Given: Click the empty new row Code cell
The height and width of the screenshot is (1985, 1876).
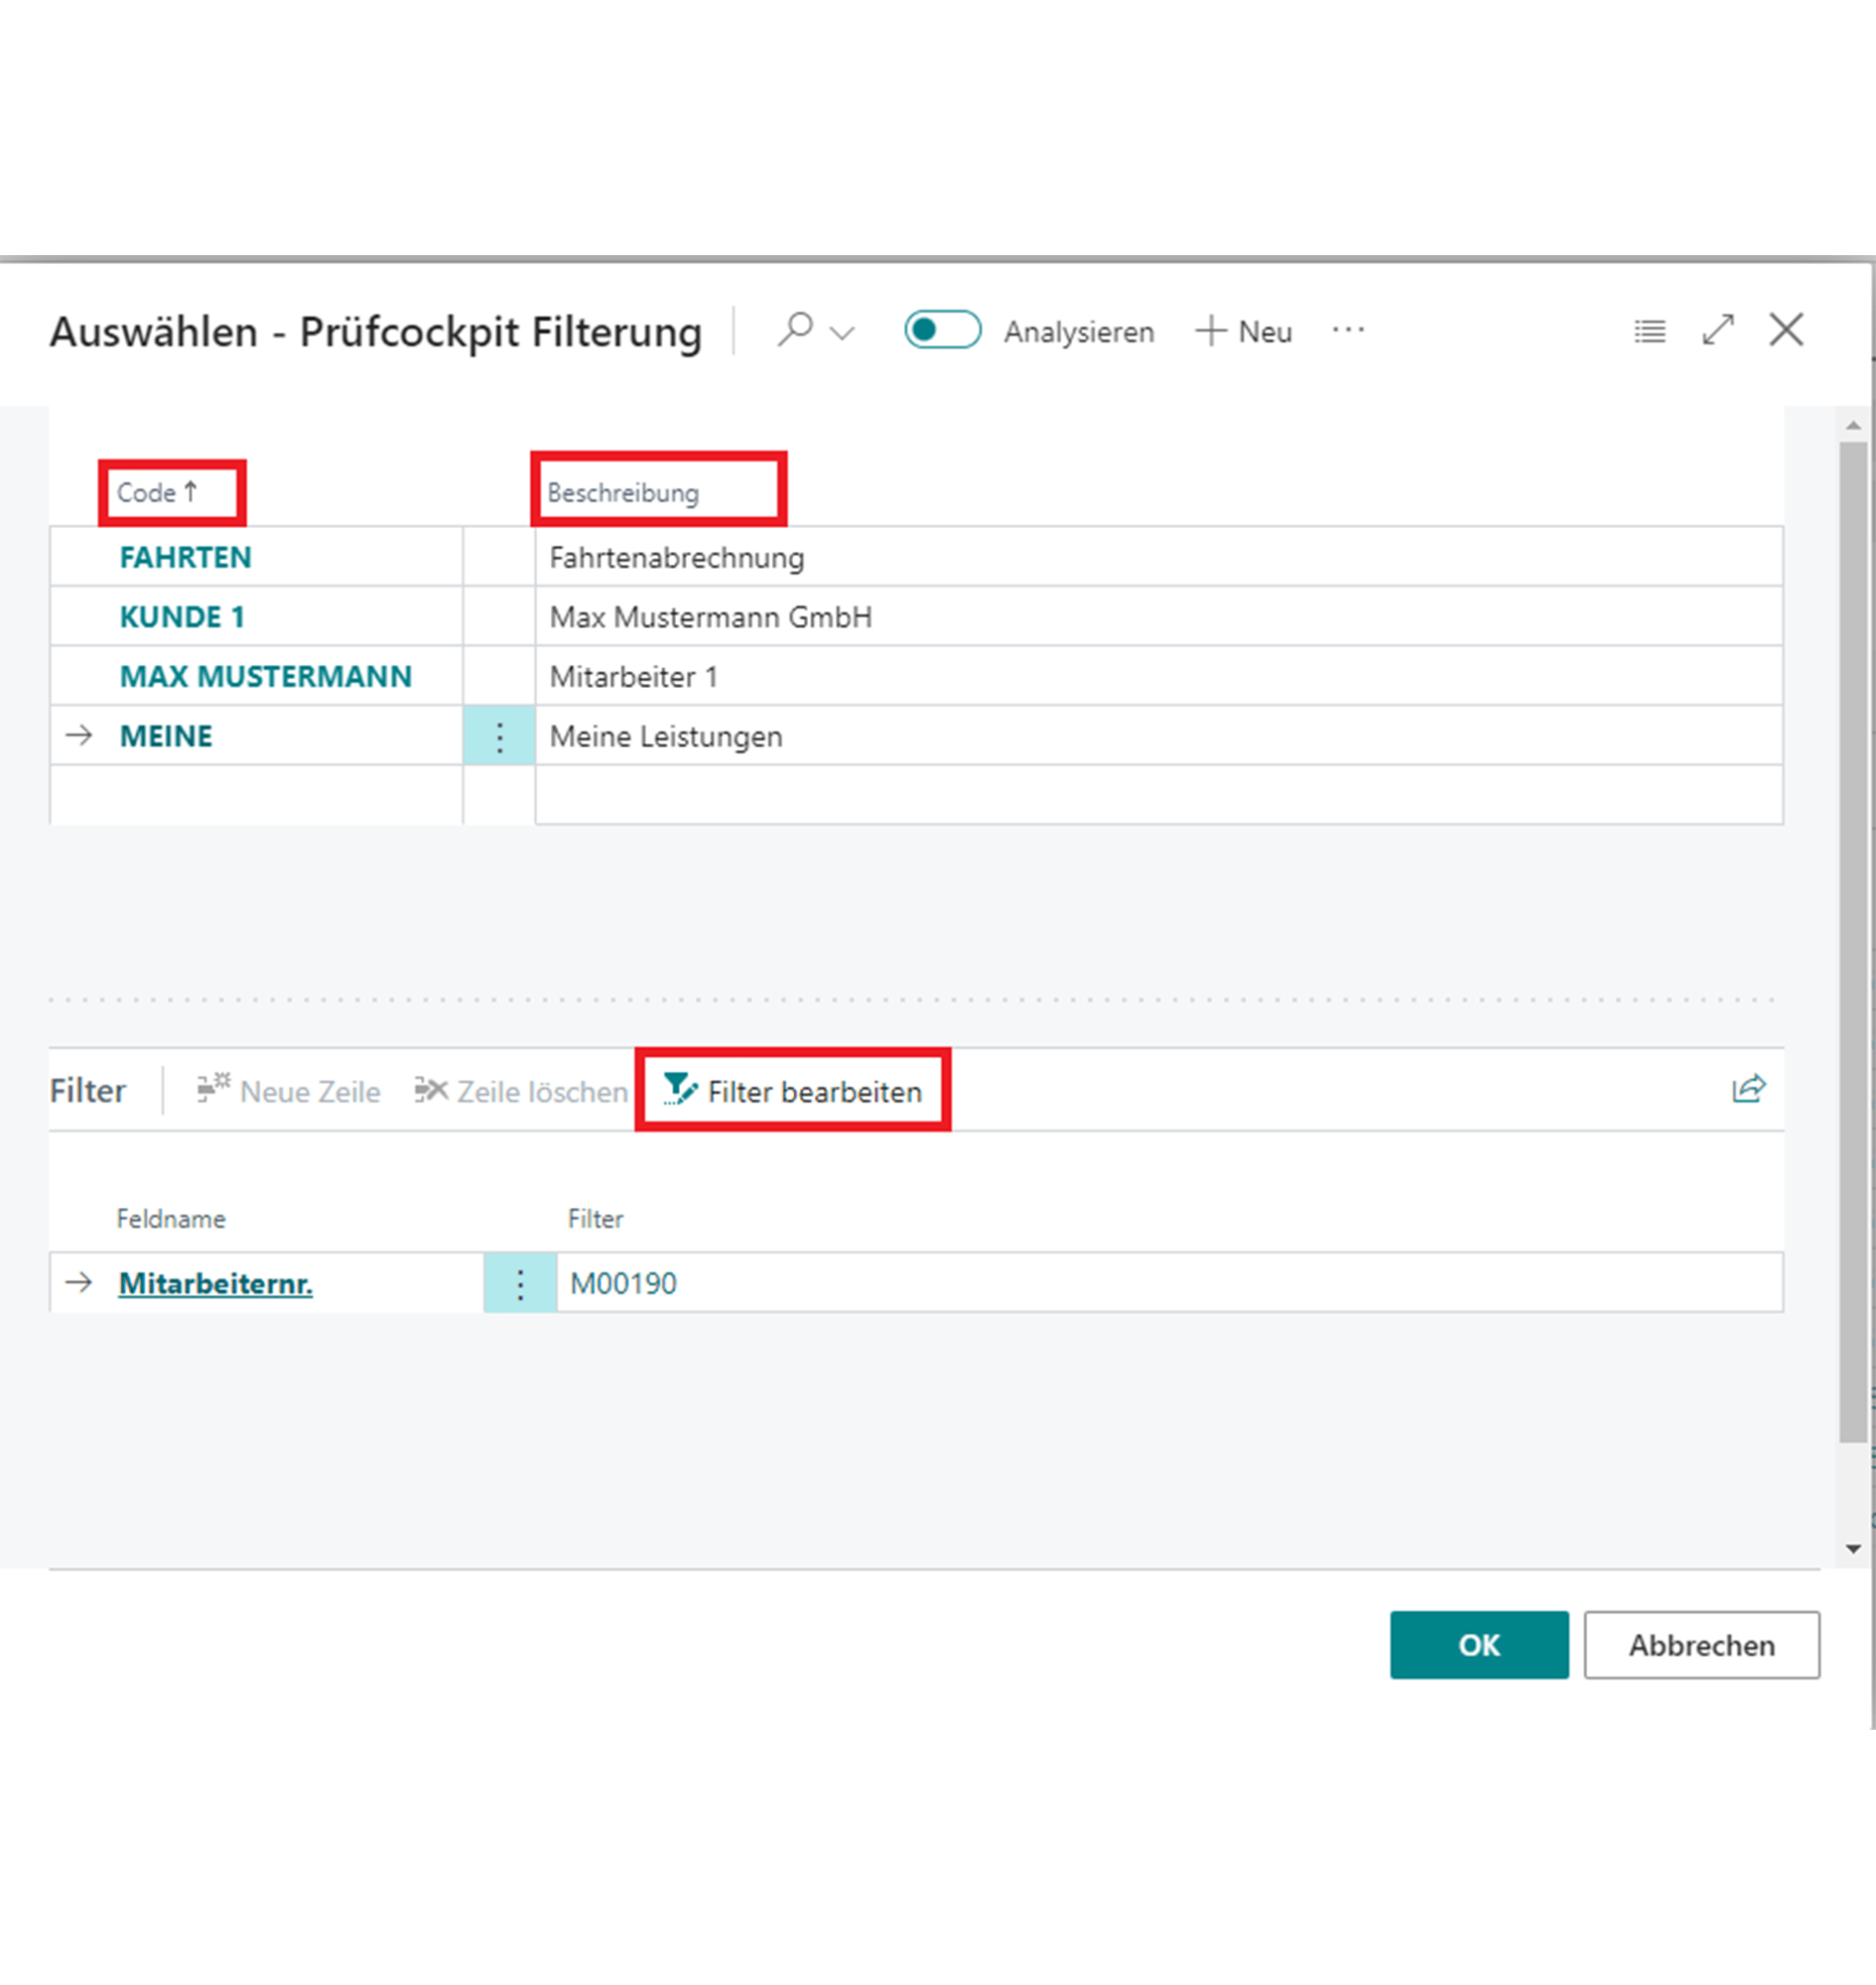Looking at the screenshot, I should click(x=256, y=795).
